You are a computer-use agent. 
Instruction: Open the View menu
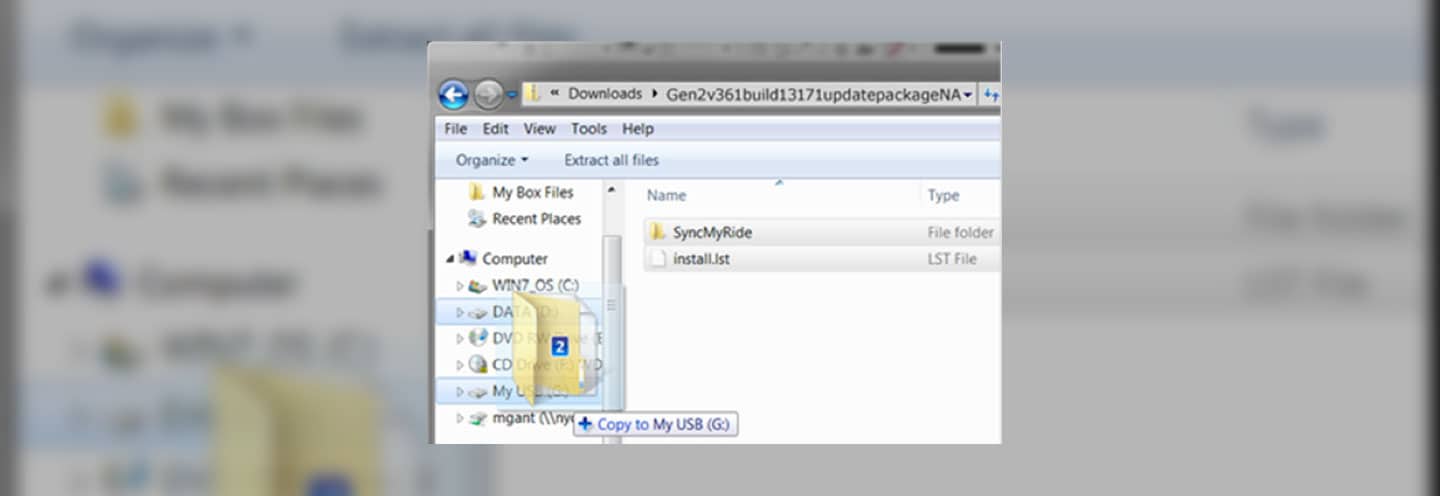click(x=539, y=129)
